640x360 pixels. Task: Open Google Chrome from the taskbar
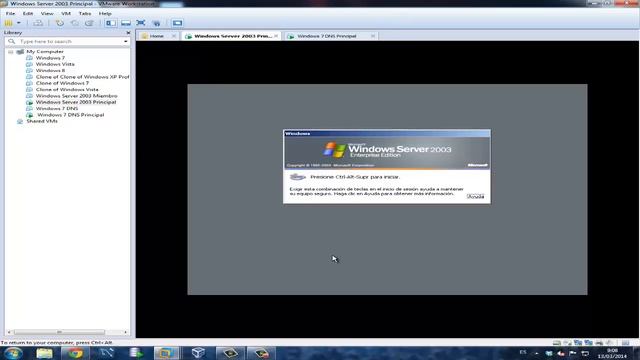75,353
